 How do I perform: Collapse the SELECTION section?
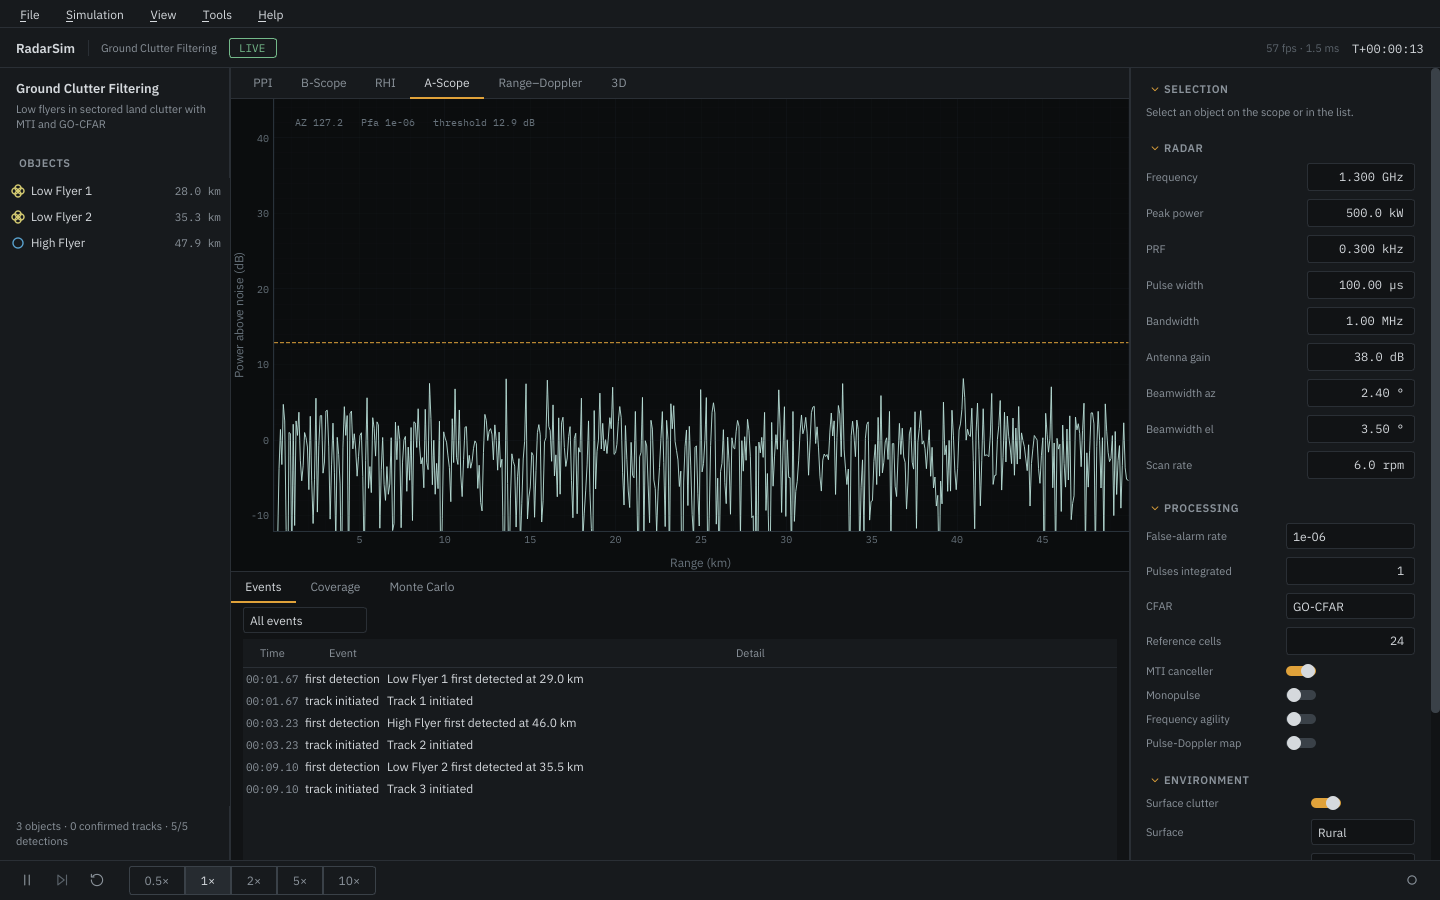(1155, 89)
